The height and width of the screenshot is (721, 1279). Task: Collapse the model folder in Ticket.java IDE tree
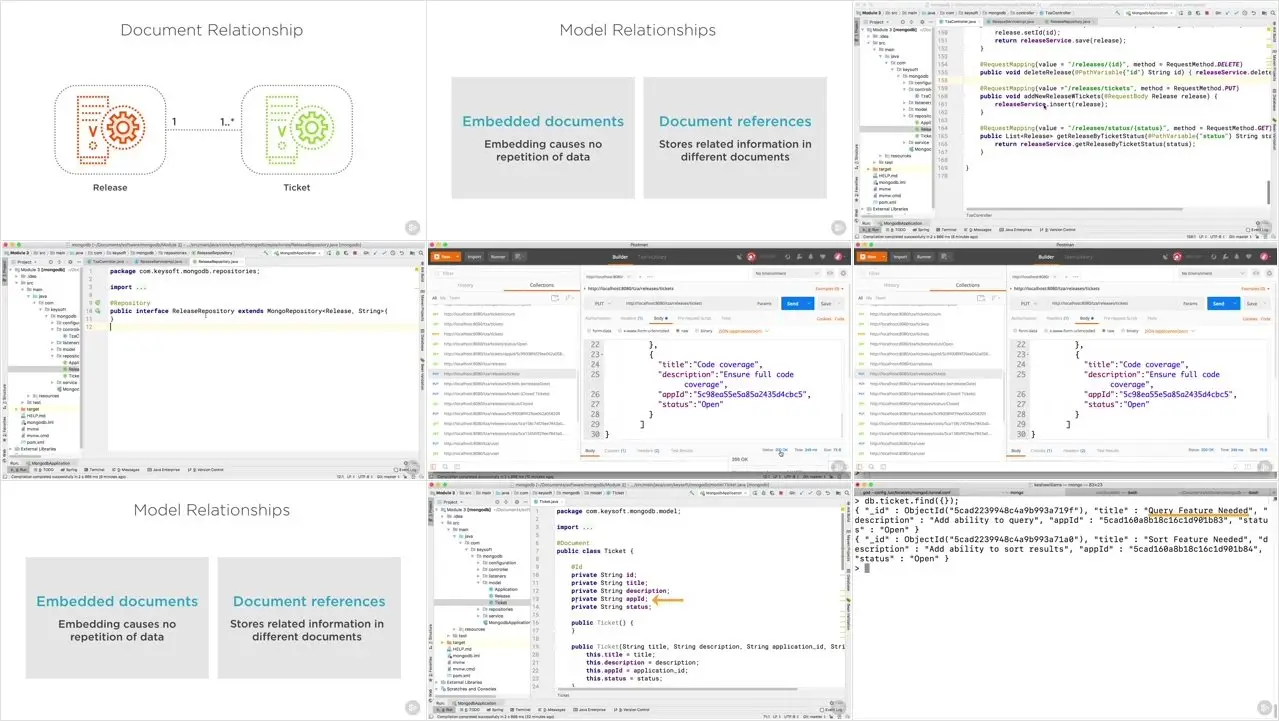(480, 583)
